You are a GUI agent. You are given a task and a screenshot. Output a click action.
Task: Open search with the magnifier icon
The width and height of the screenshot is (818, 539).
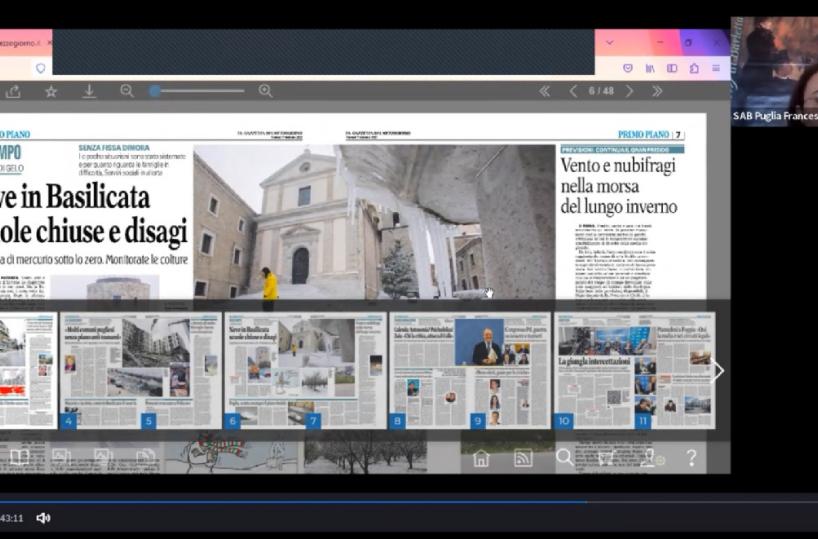pos(564,457)
